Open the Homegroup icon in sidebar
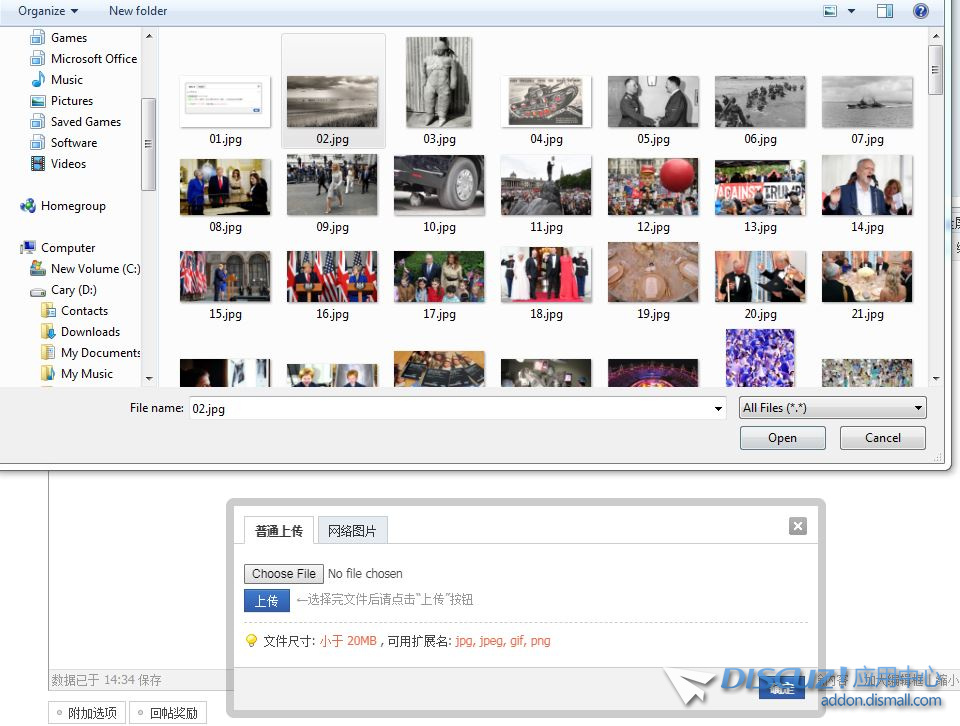Viewport: 960px width, 726px height. pos(28,206)
